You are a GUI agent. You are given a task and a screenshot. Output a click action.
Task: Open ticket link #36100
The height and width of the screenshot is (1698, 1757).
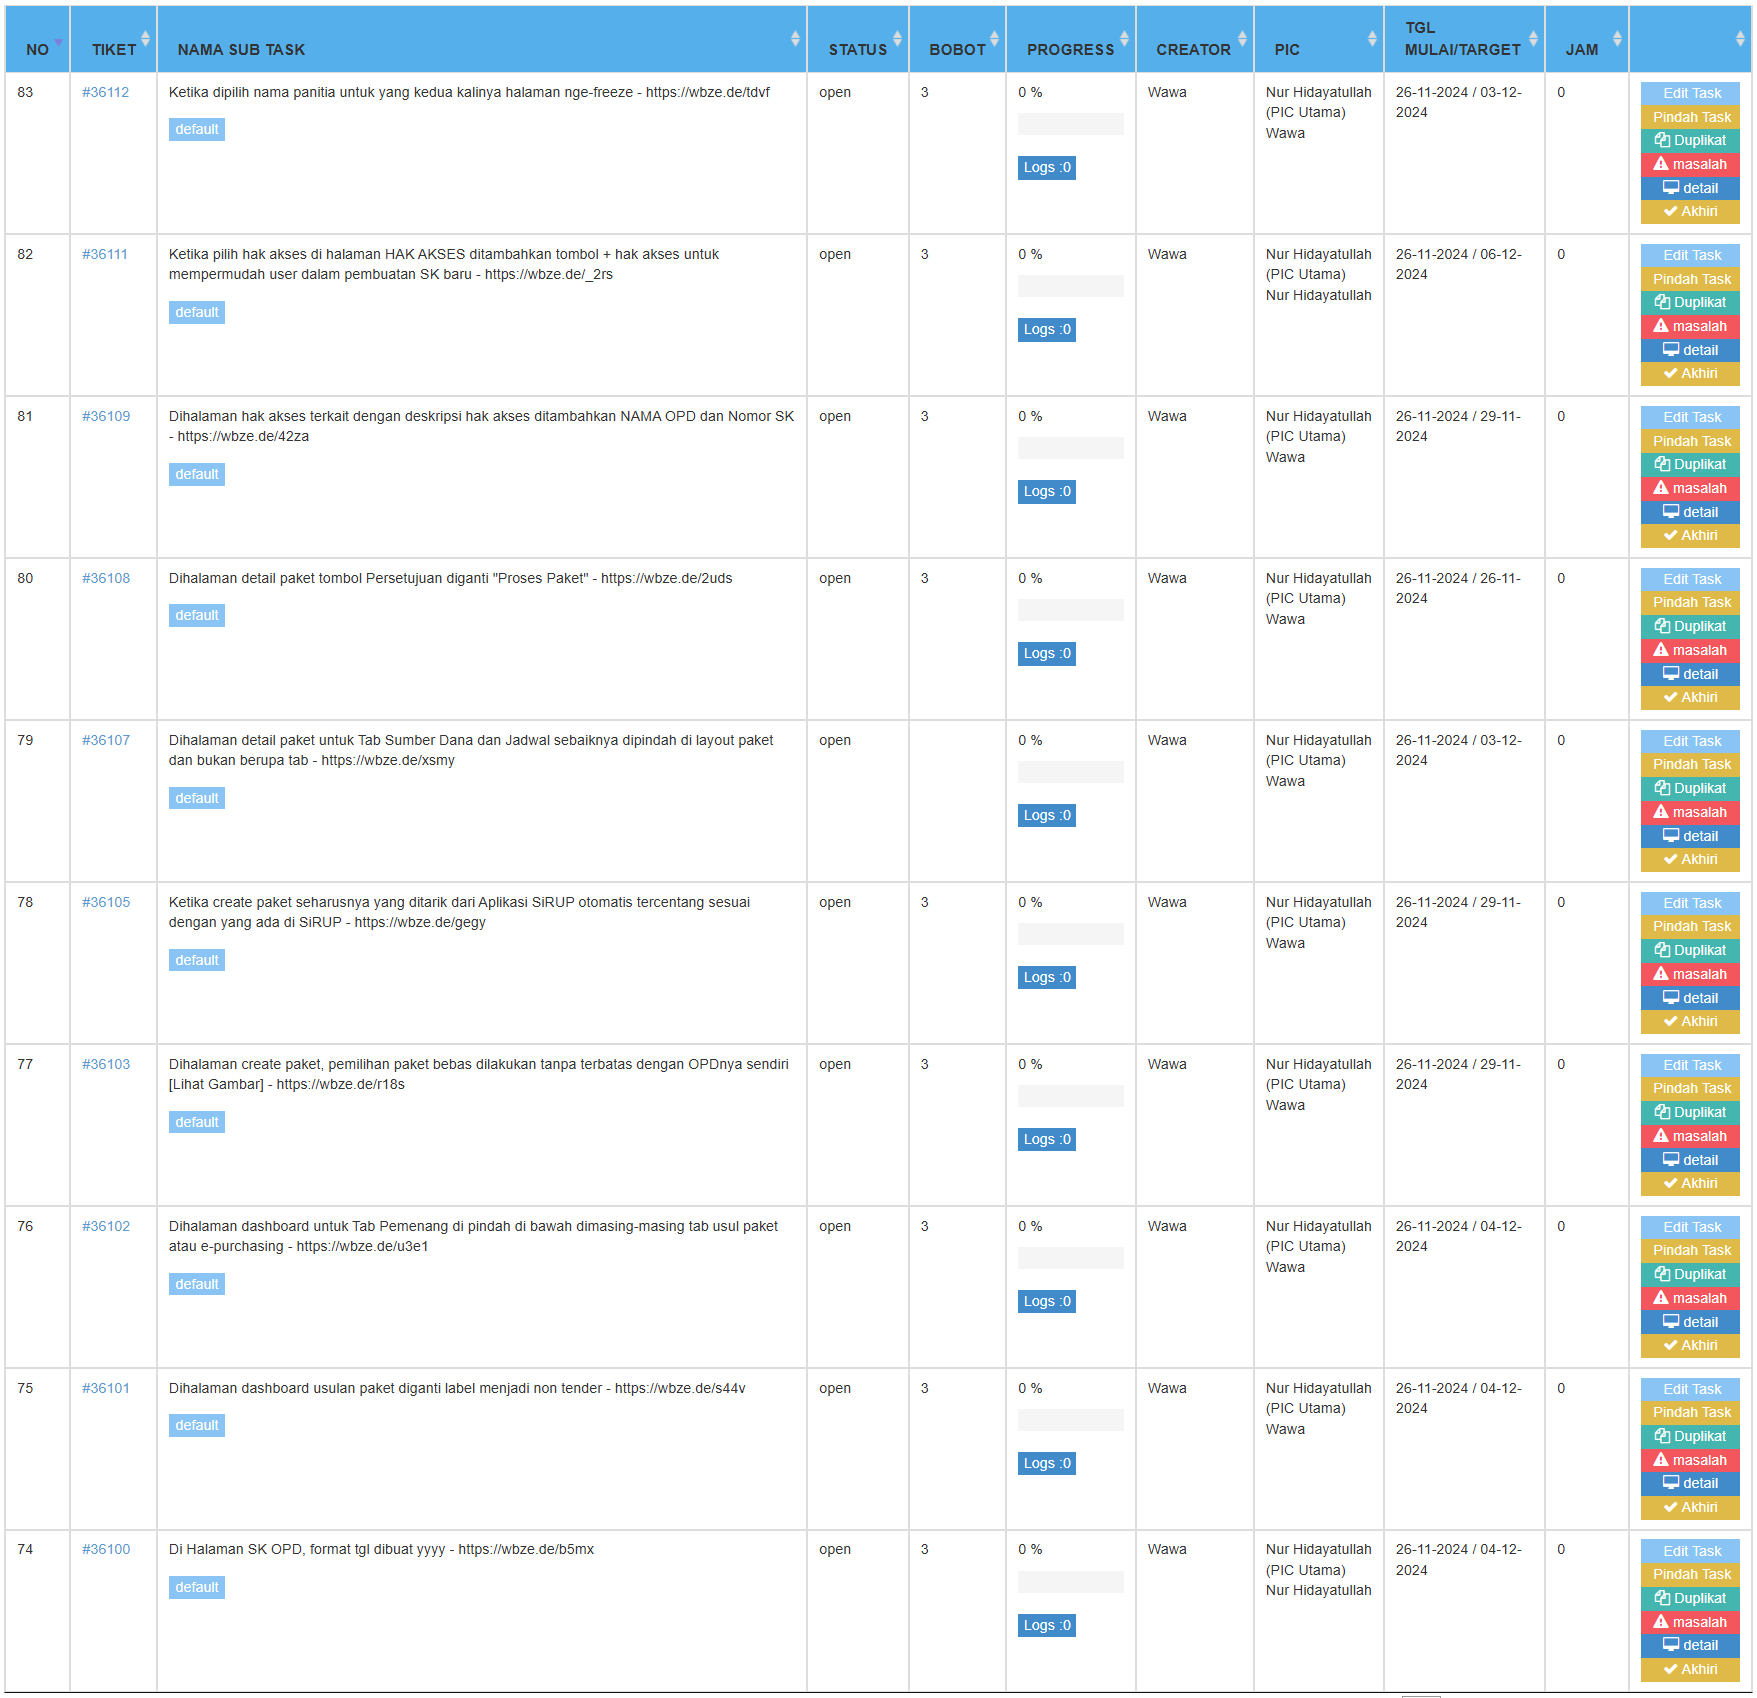106,1549
